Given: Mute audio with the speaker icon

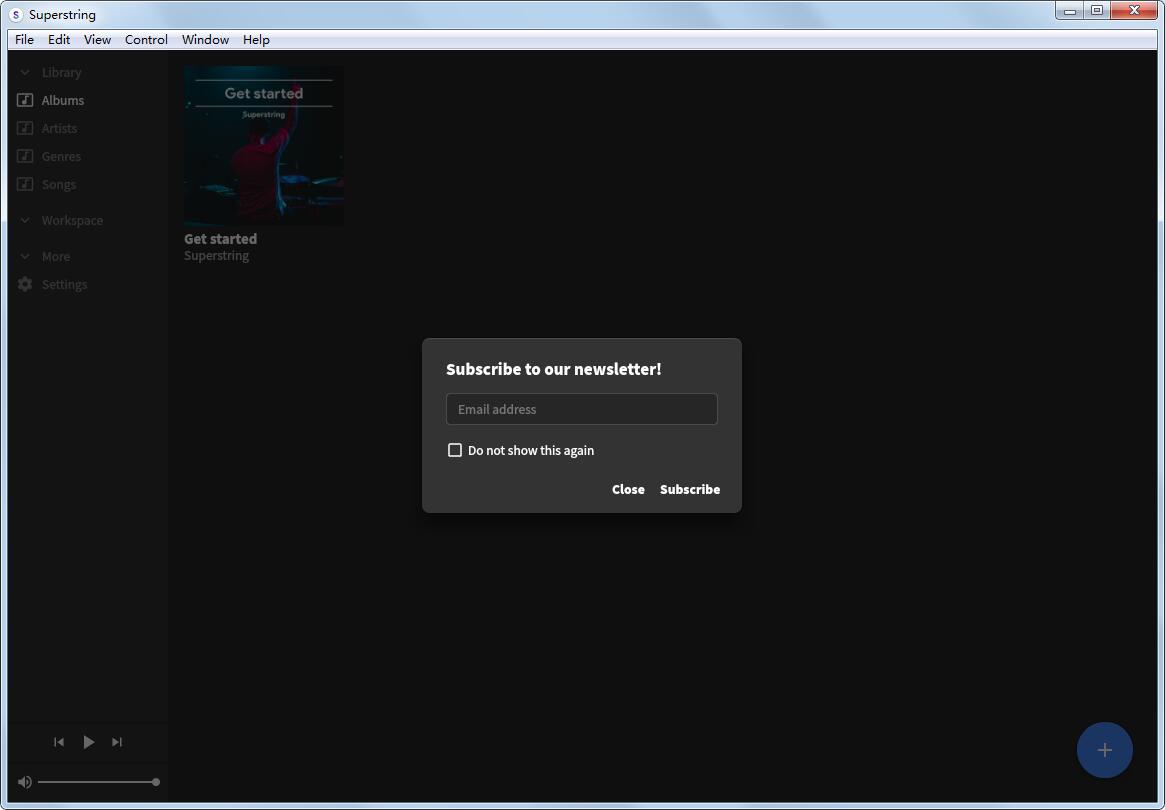Looking at the screenshot, I should click(x=25, y=782).
